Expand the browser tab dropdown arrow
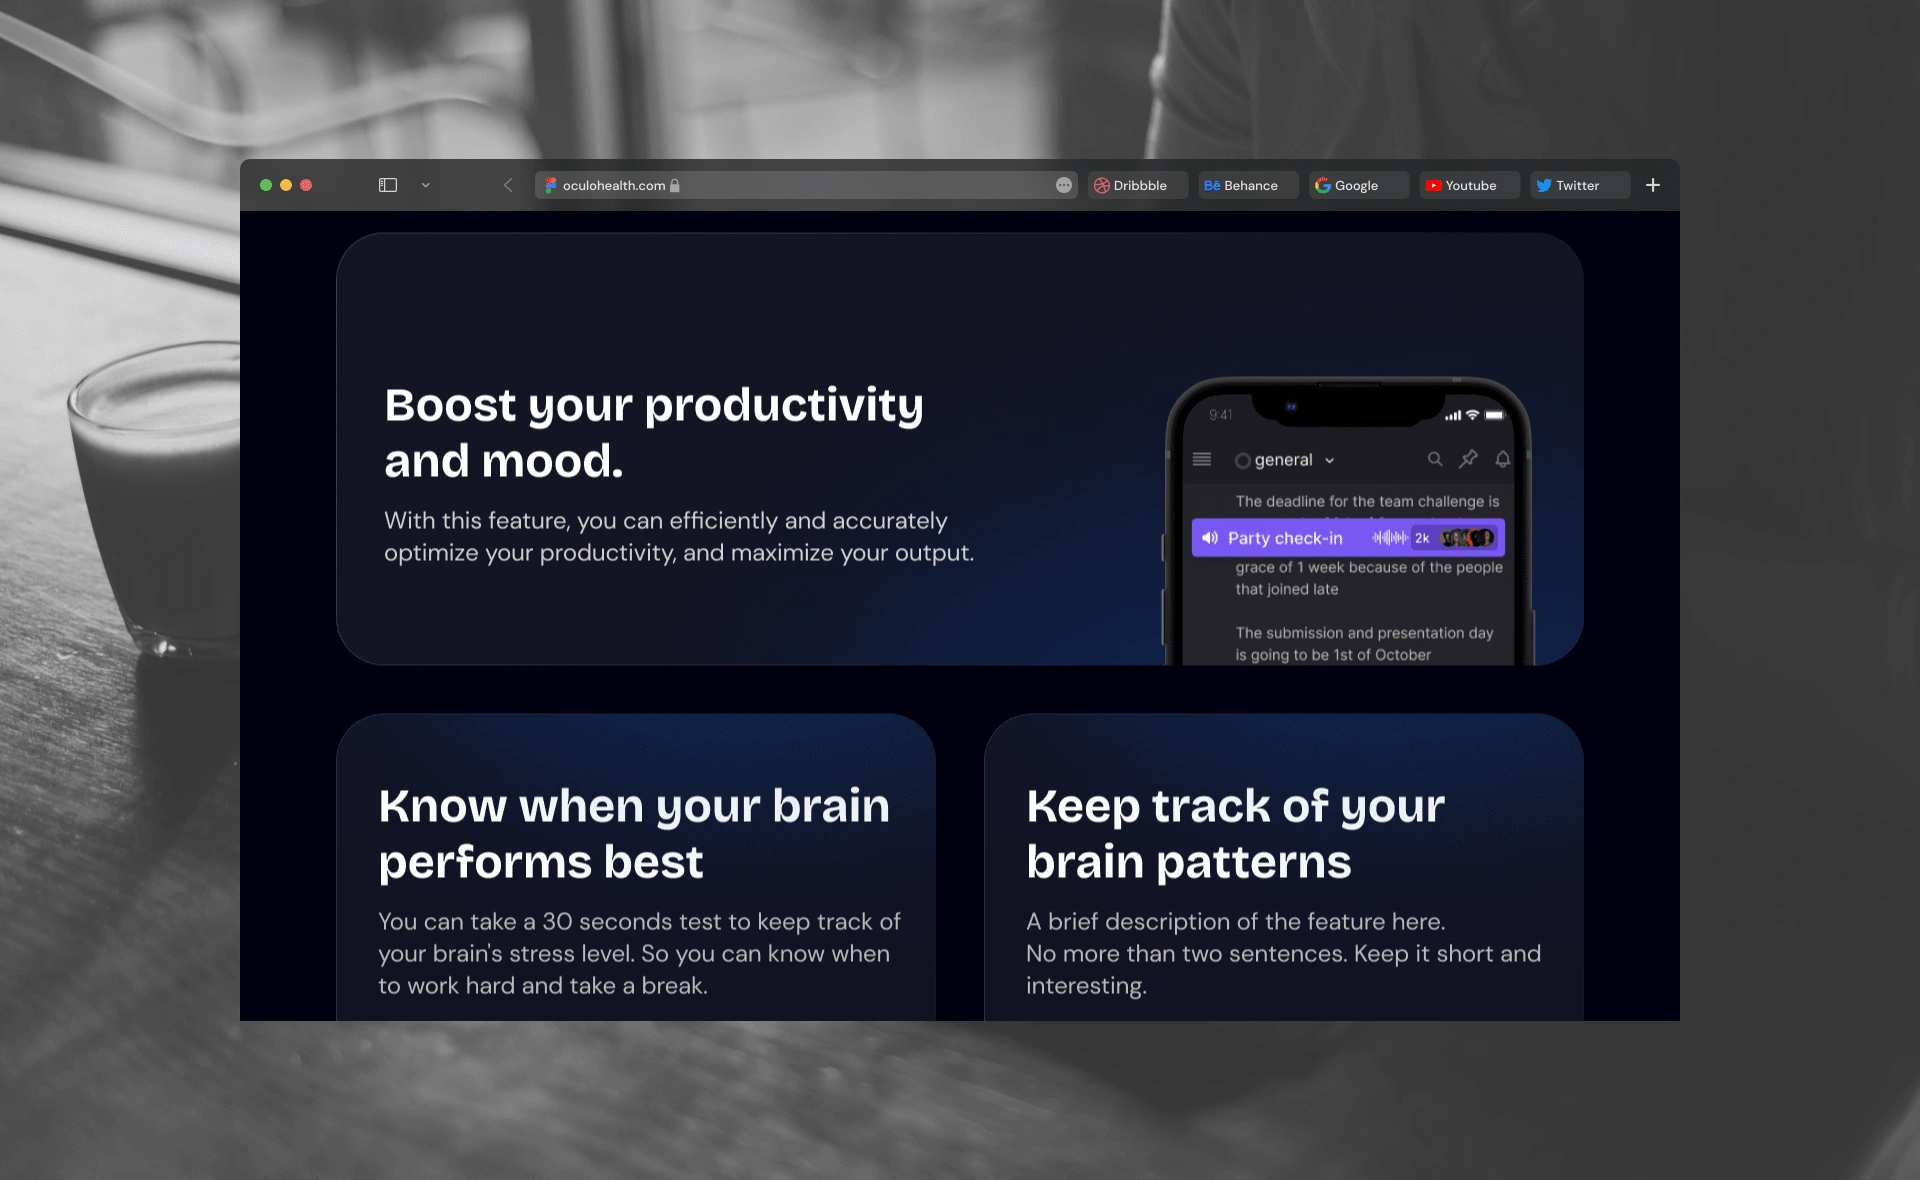The image size is (1920, 1180). [427, 185]
